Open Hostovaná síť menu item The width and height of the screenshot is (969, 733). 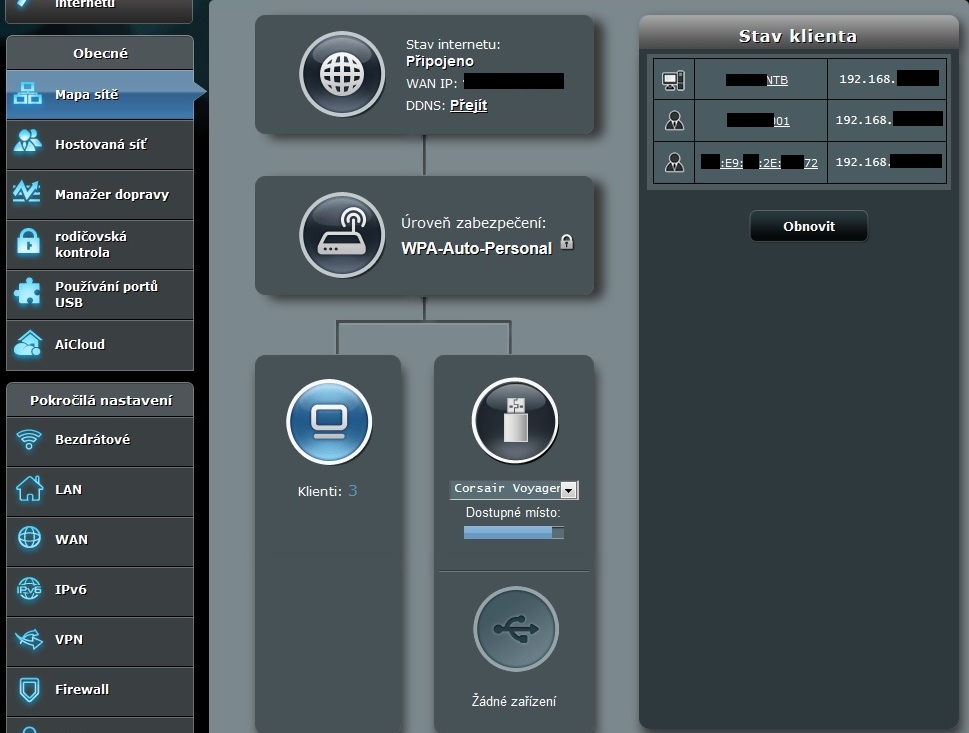[100, 145]
